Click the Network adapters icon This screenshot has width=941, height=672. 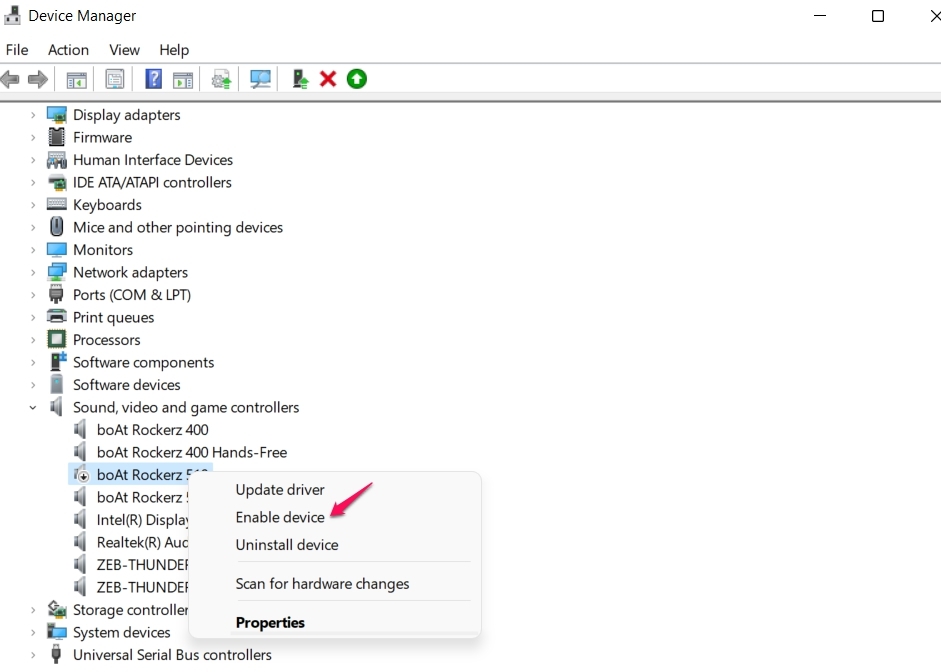(56, 272)
